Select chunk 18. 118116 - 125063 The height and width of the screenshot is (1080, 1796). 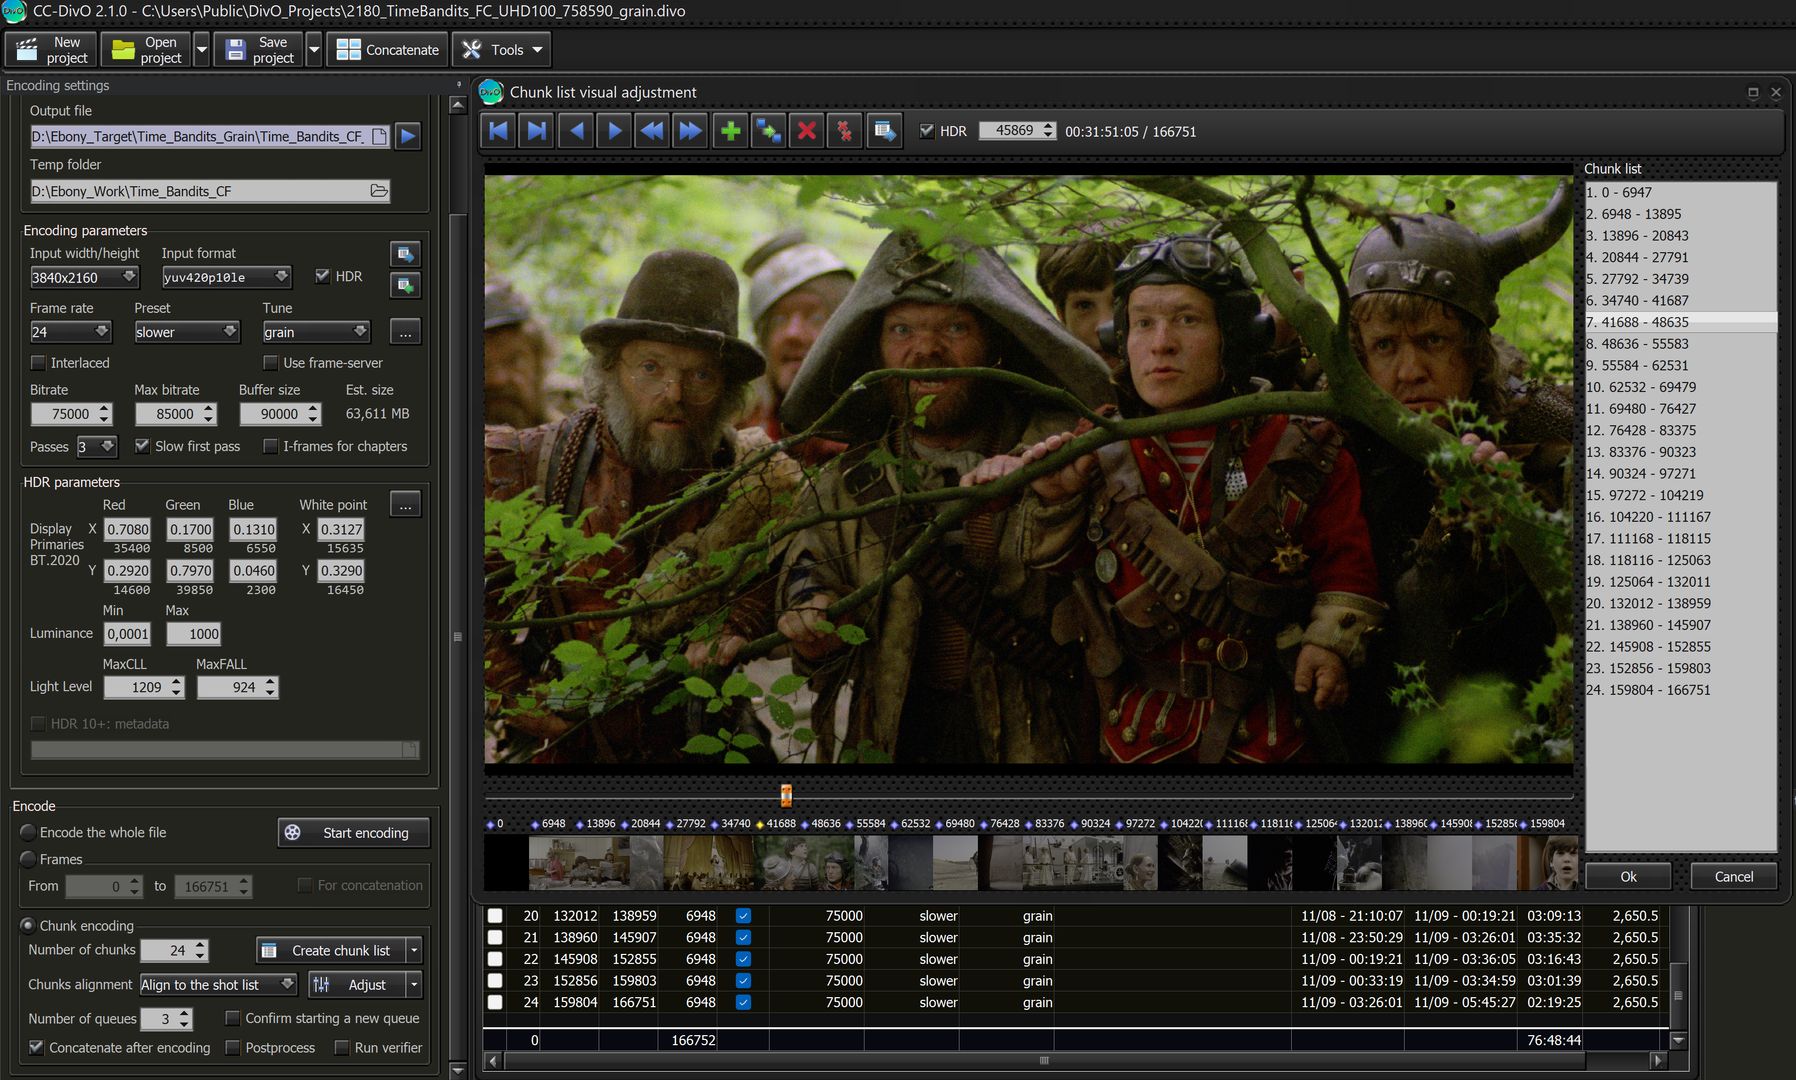[1681, 560]
